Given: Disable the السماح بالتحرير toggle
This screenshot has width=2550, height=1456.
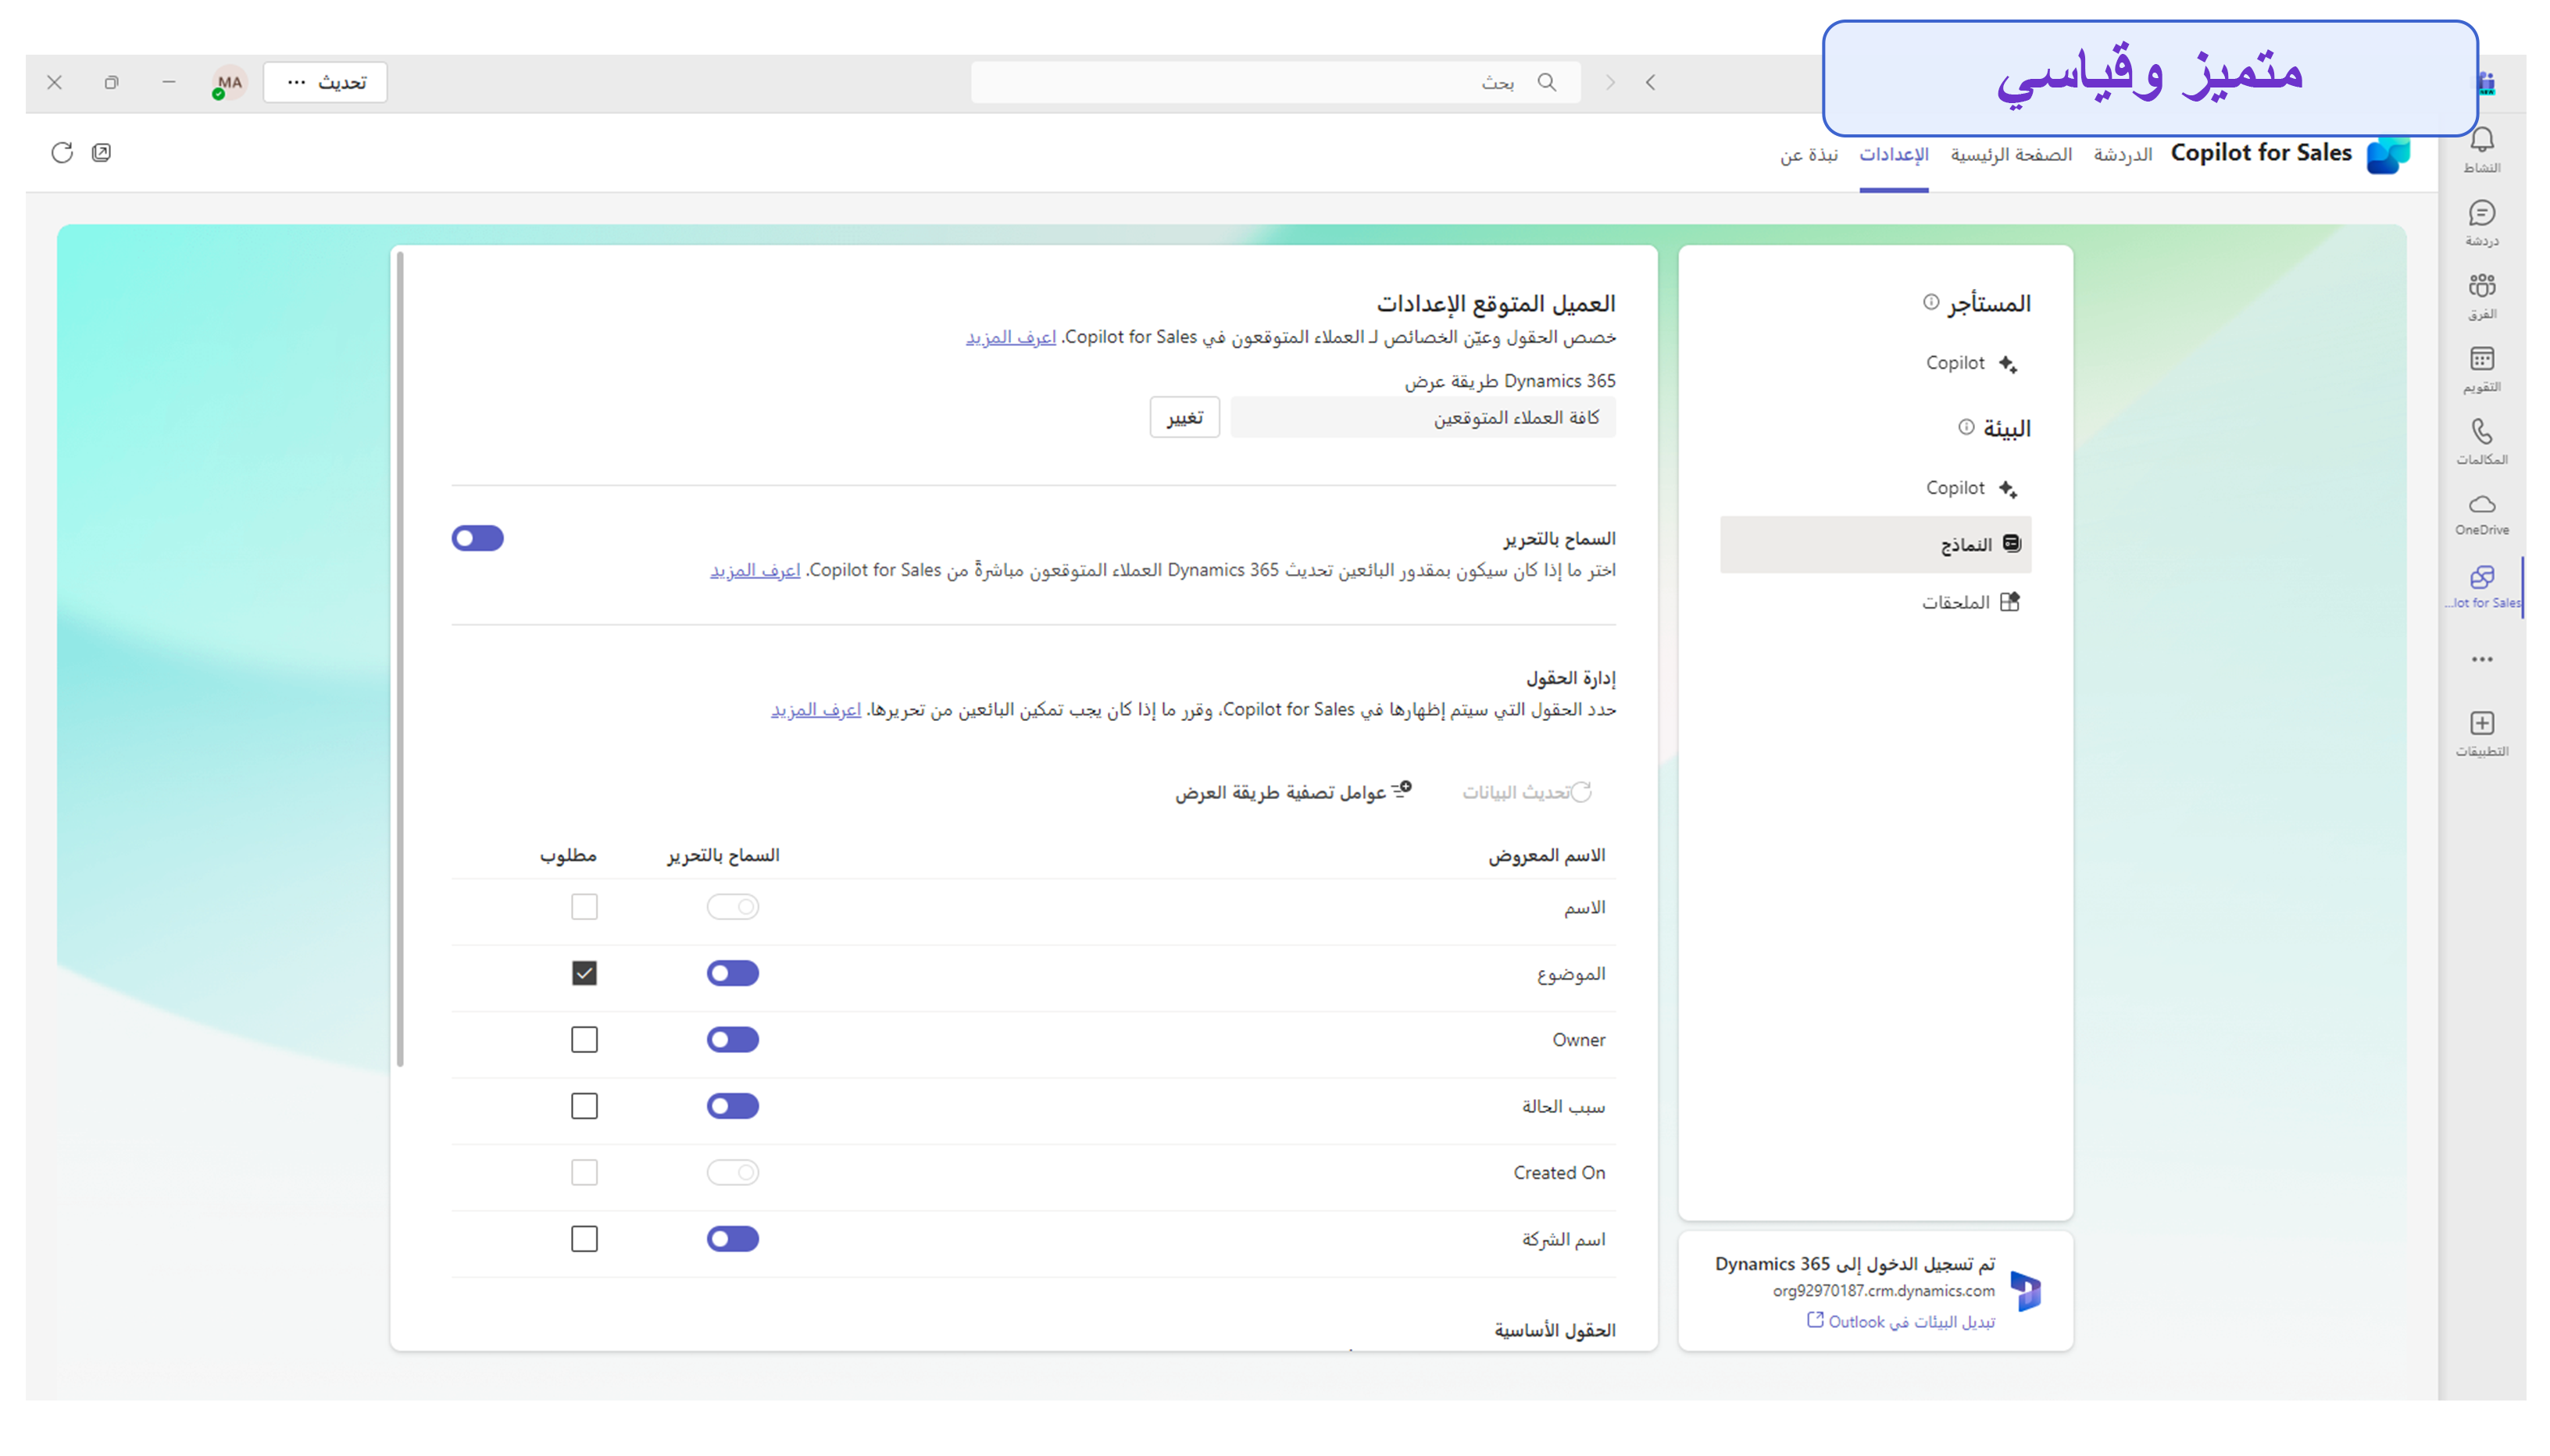Looking at the screenshot, I should 477,538.
